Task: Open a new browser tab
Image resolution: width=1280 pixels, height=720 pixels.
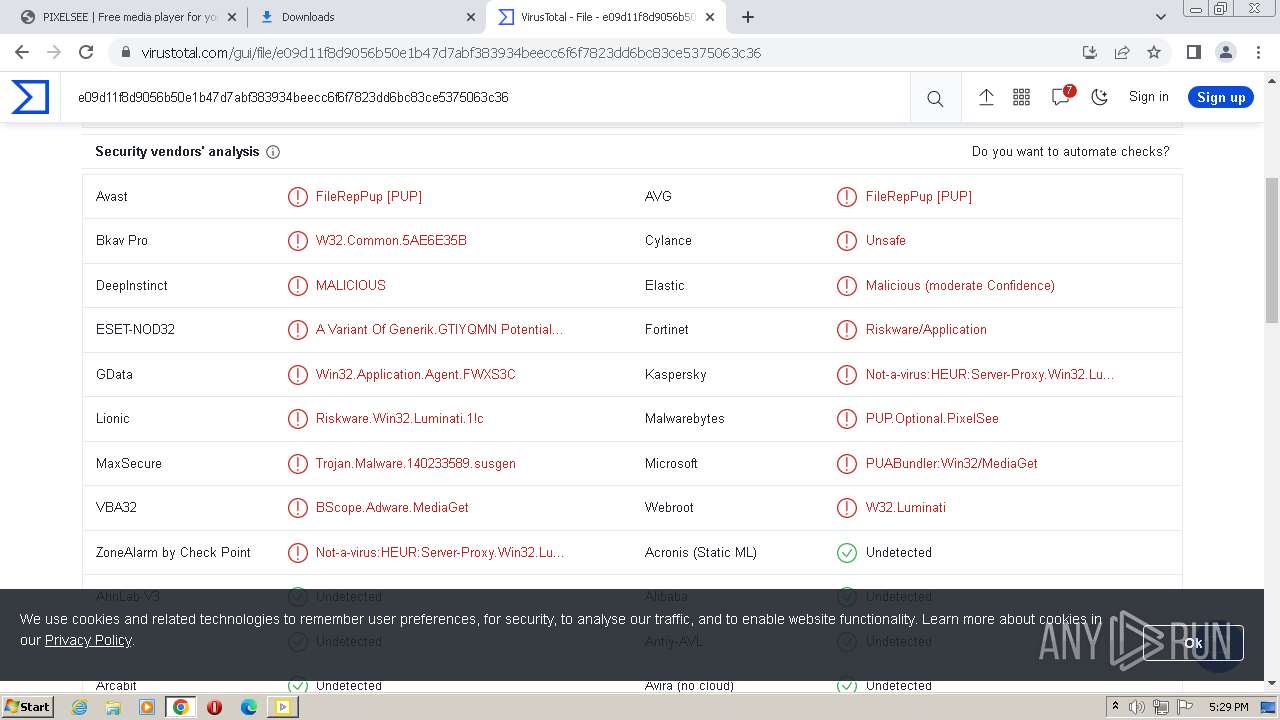Action: coord(748,17)
